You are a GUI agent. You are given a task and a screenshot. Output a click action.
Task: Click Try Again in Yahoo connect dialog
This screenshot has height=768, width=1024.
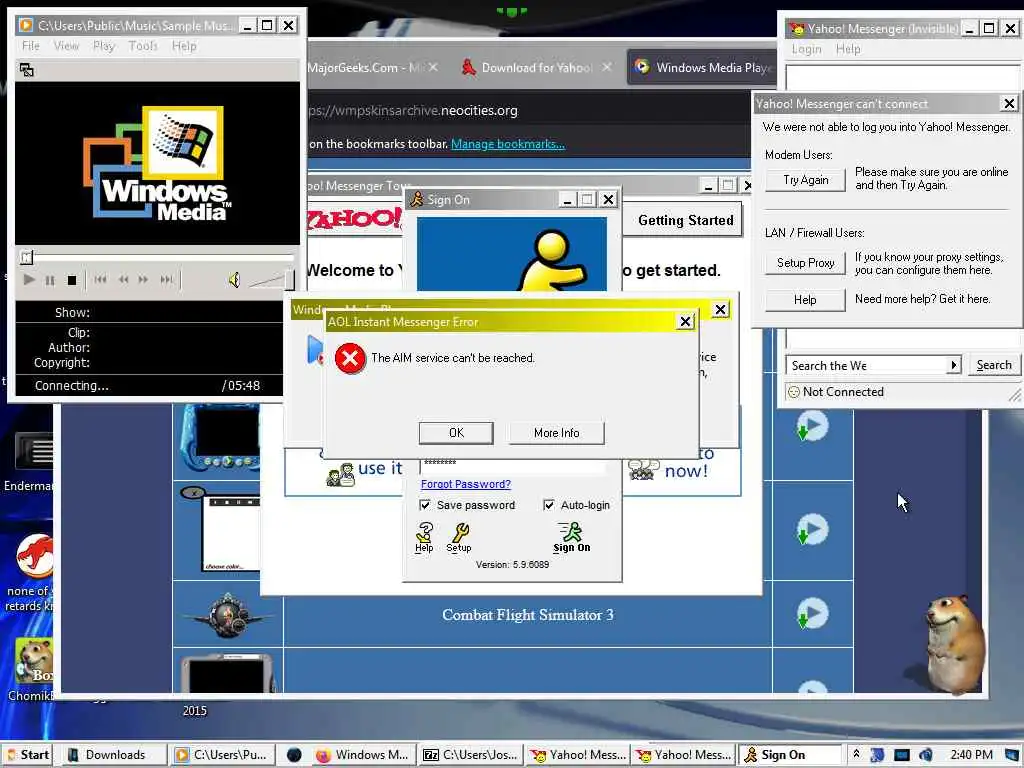pyautogui.click(x=806, y=180)
